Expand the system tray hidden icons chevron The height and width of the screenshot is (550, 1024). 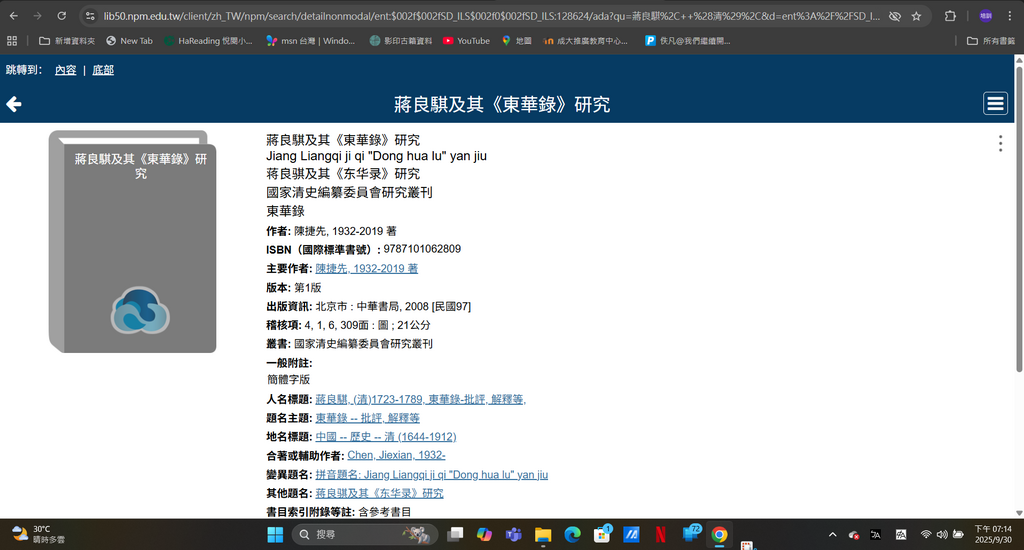833,534
